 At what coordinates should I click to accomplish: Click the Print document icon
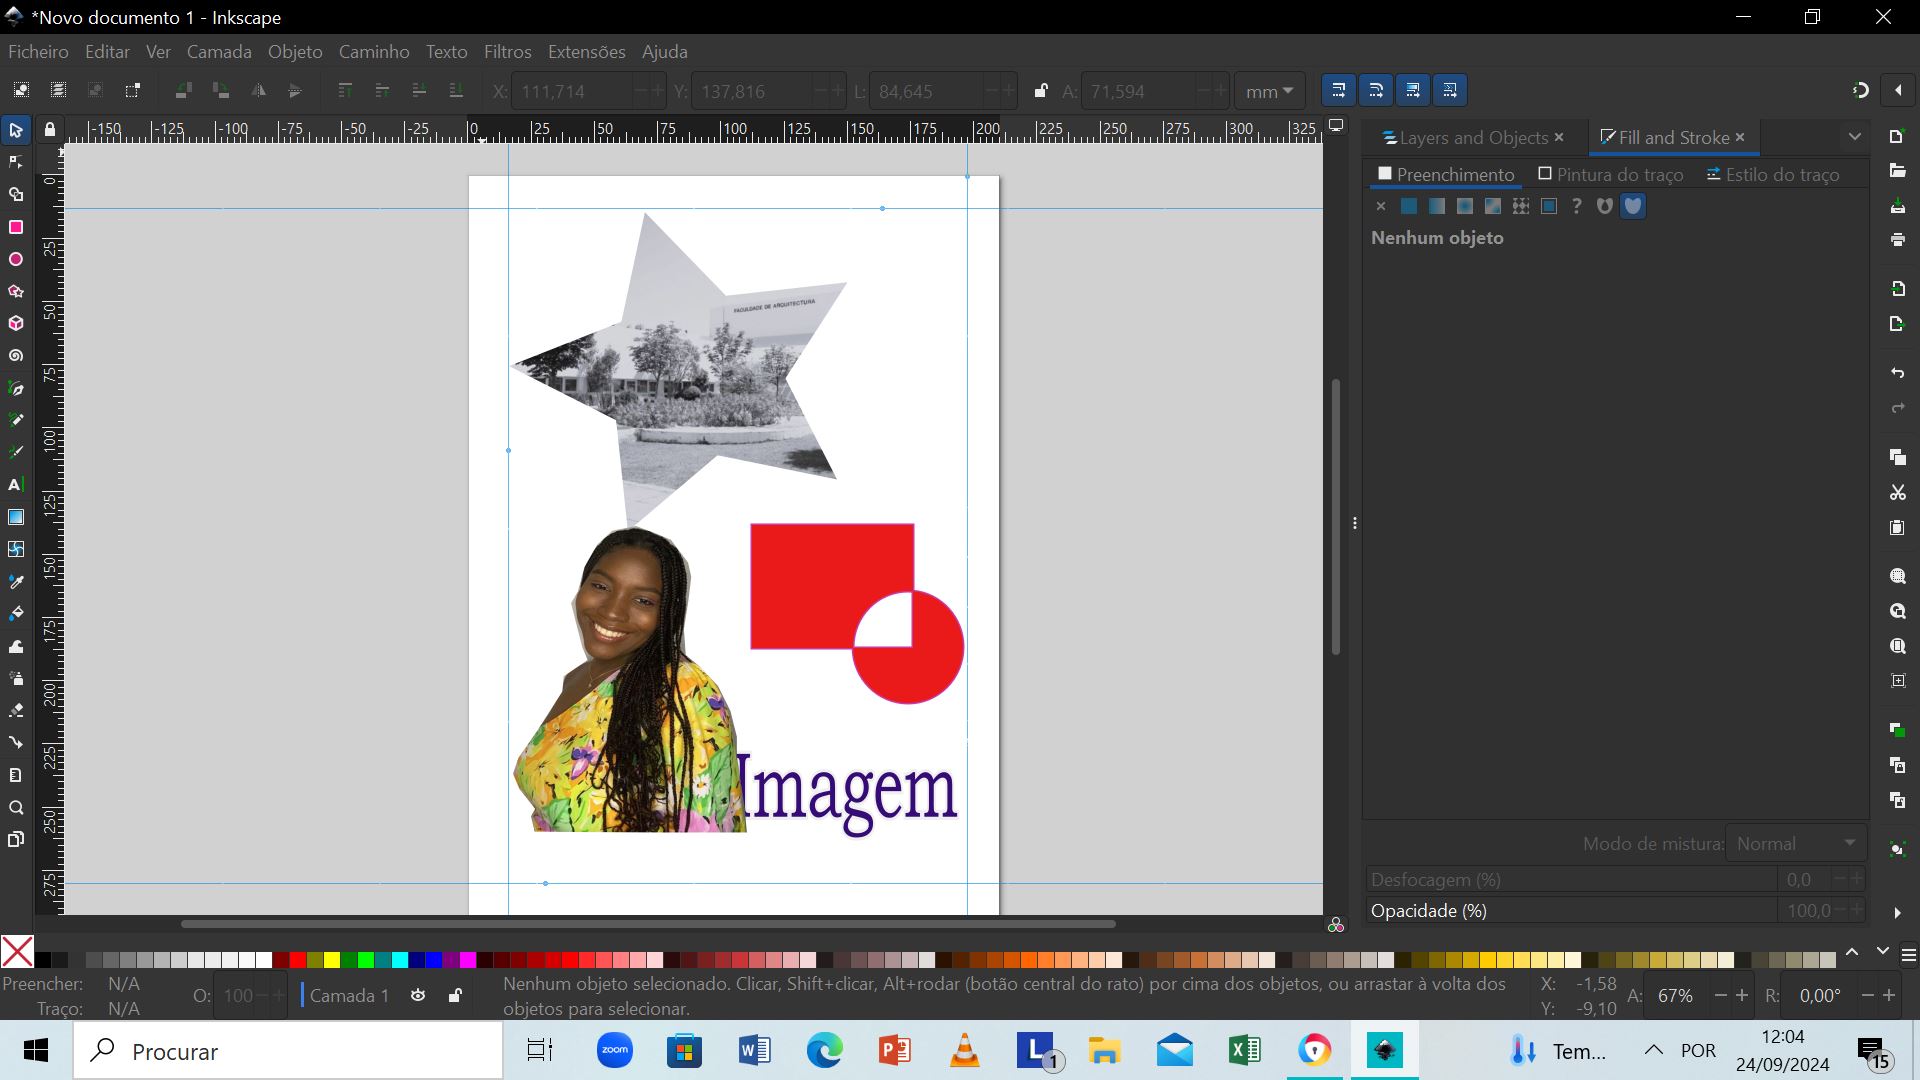point(1897,240)
